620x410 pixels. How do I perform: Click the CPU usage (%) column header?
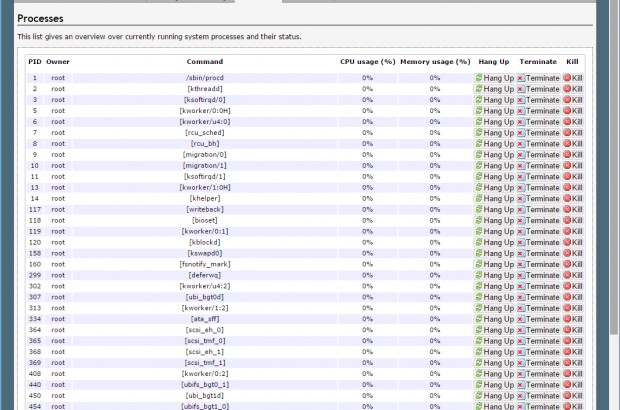click(x=367, y=62)
